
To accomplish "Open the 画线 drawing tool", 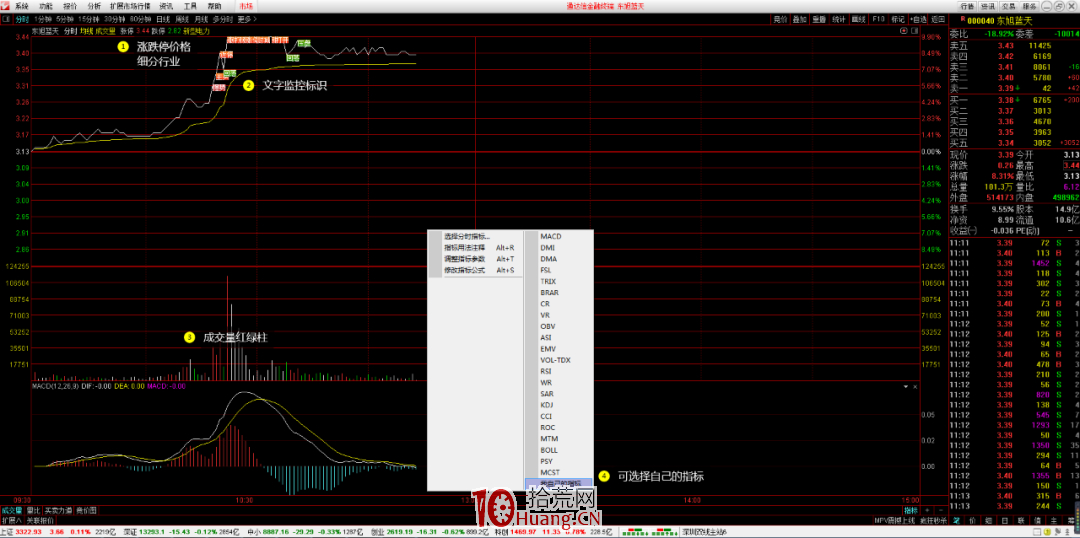I will click(x=858, y=19).
